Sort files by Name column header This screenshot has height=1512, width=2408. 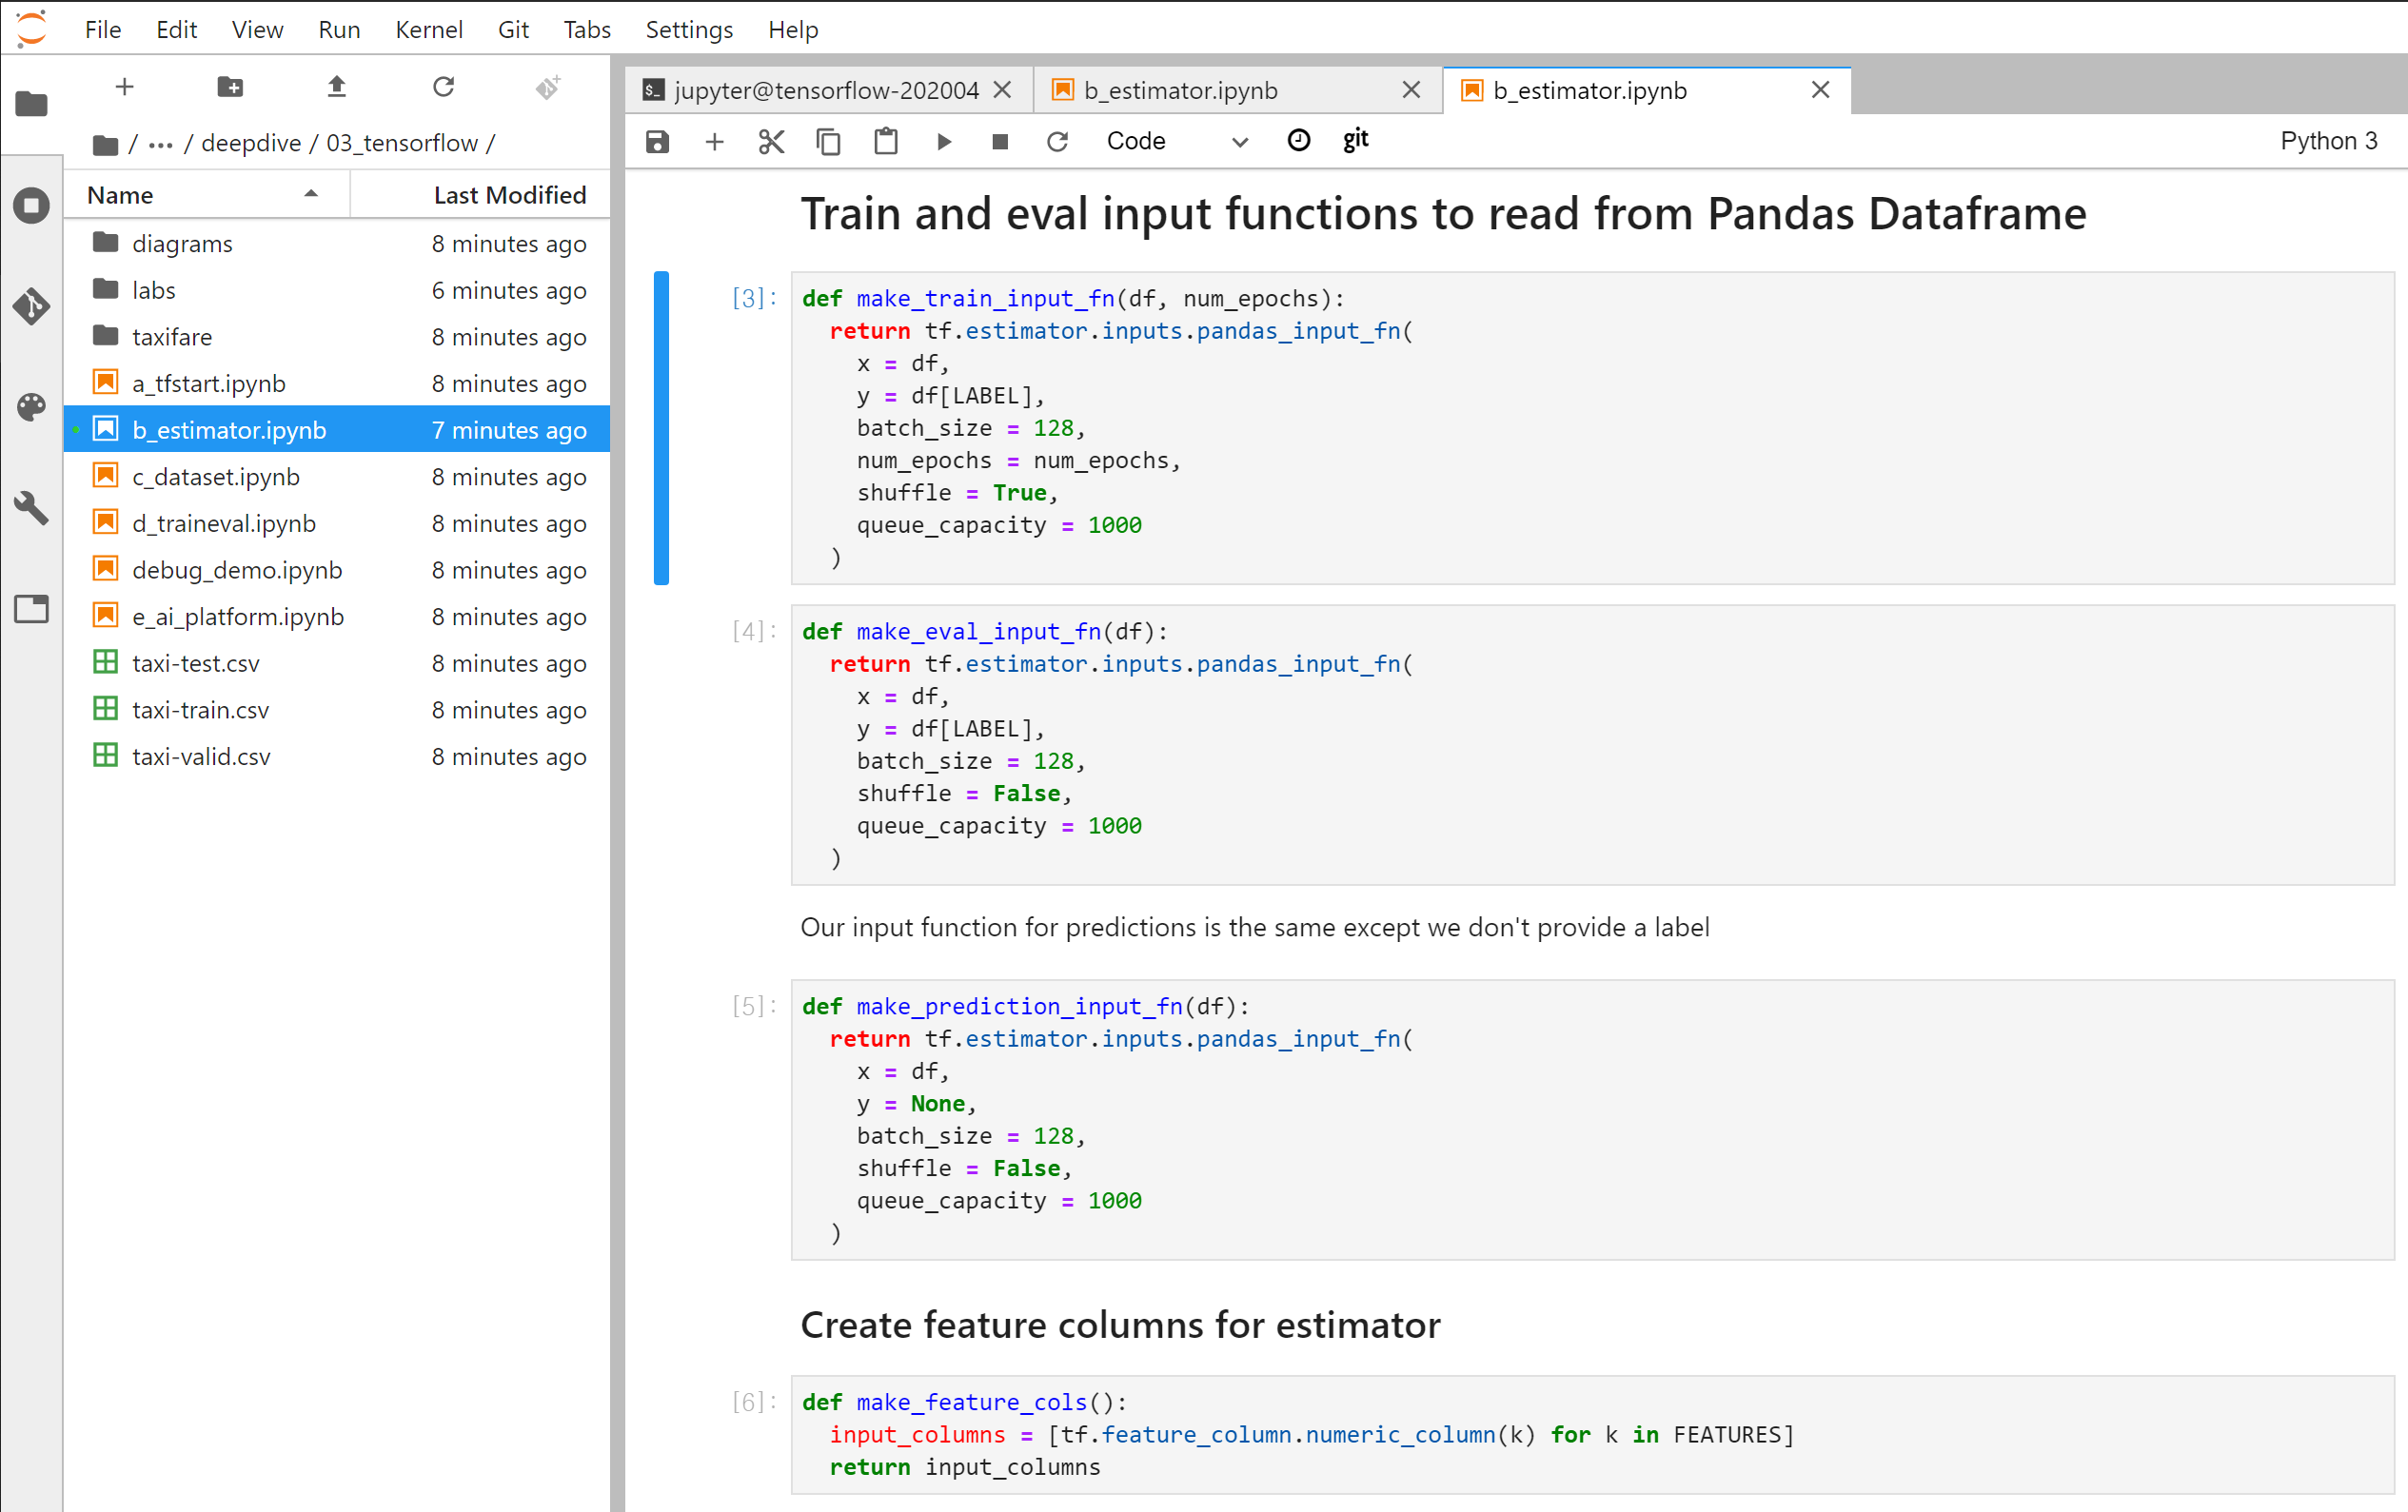120,195
